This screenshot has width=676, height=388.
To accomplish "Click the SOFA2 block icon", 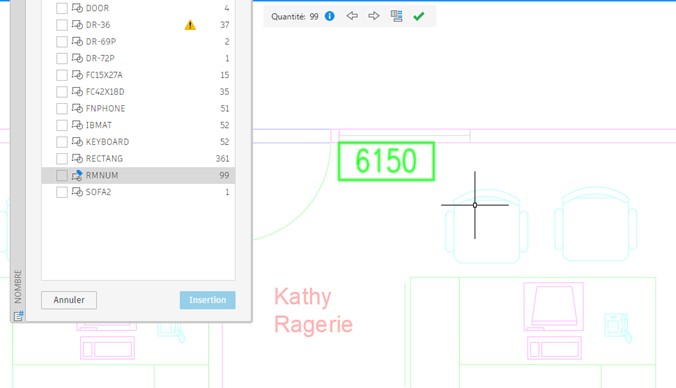I will click(77, 192).
